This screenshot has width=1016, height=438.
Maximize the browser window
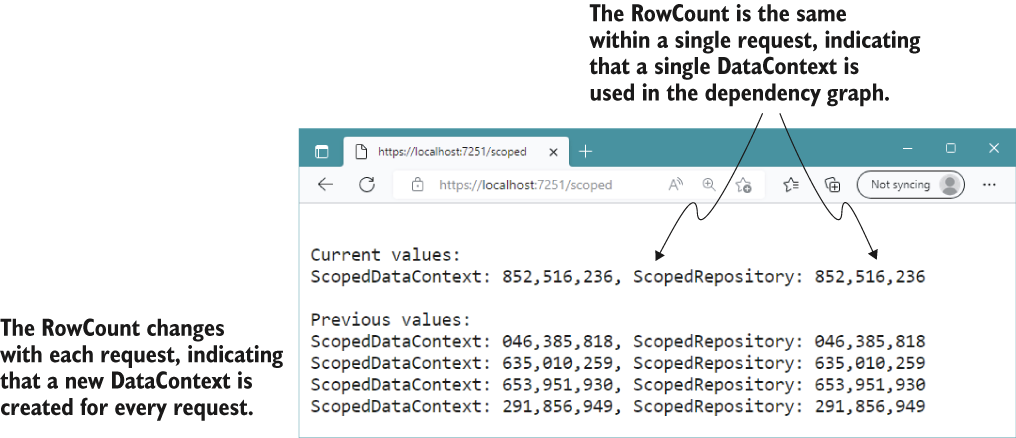coord(951,148)
